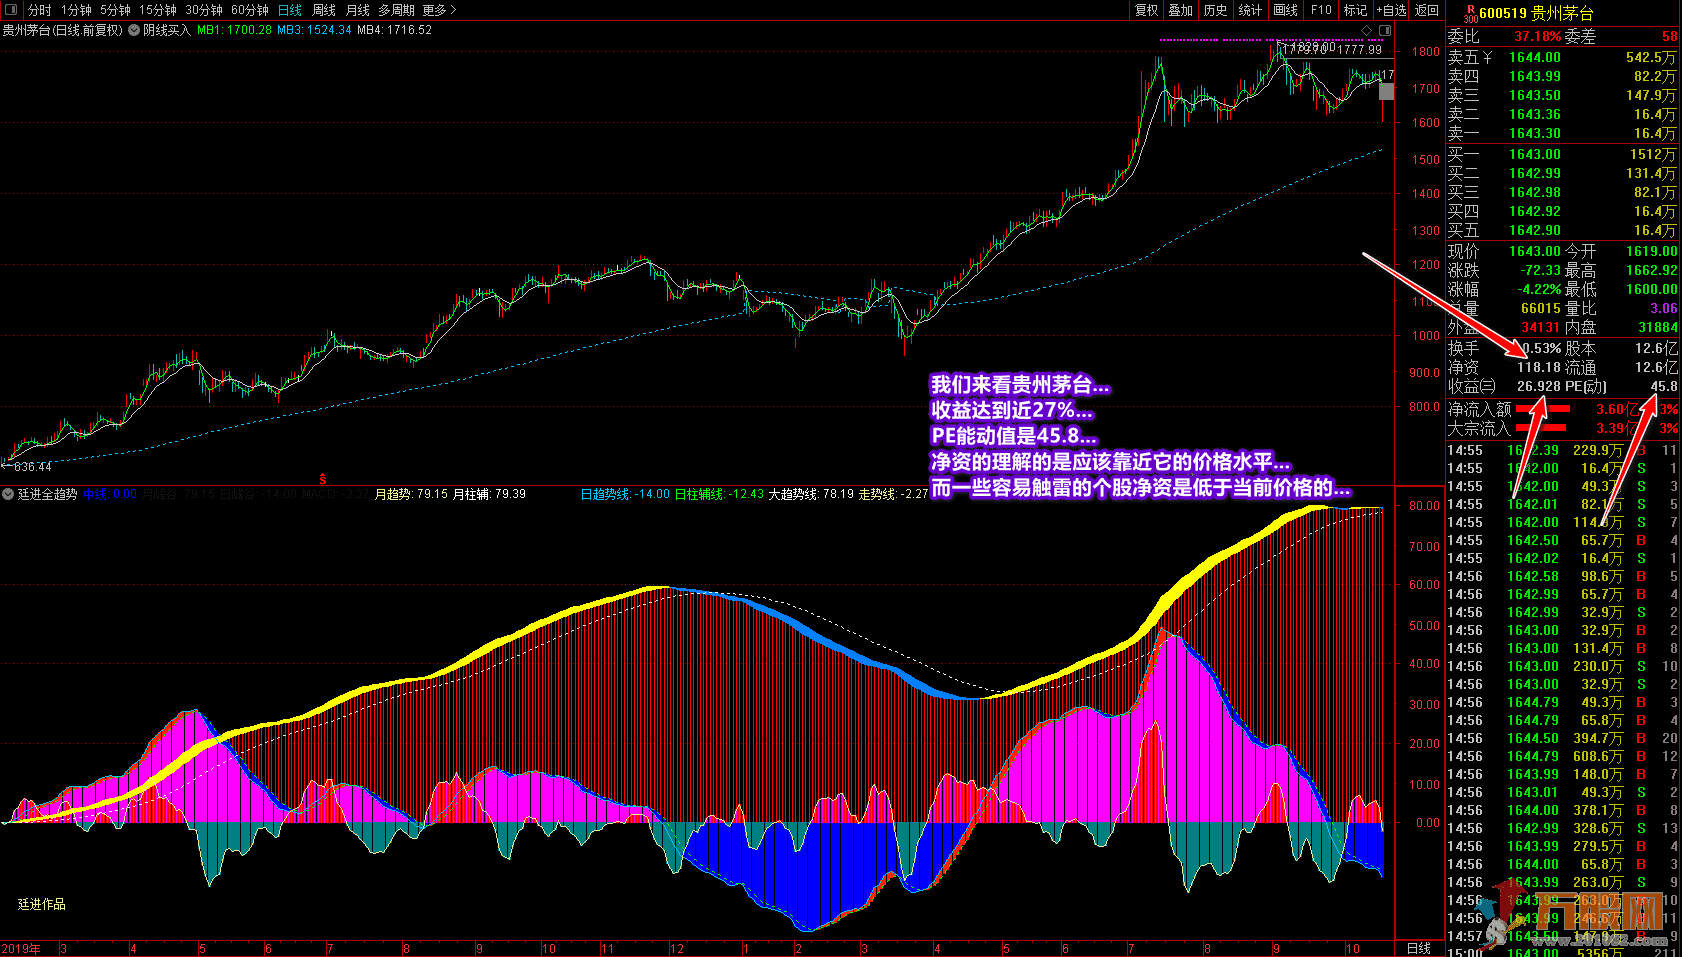
Task: Click the 返回 back button
Action: [x=1427, y=10]
